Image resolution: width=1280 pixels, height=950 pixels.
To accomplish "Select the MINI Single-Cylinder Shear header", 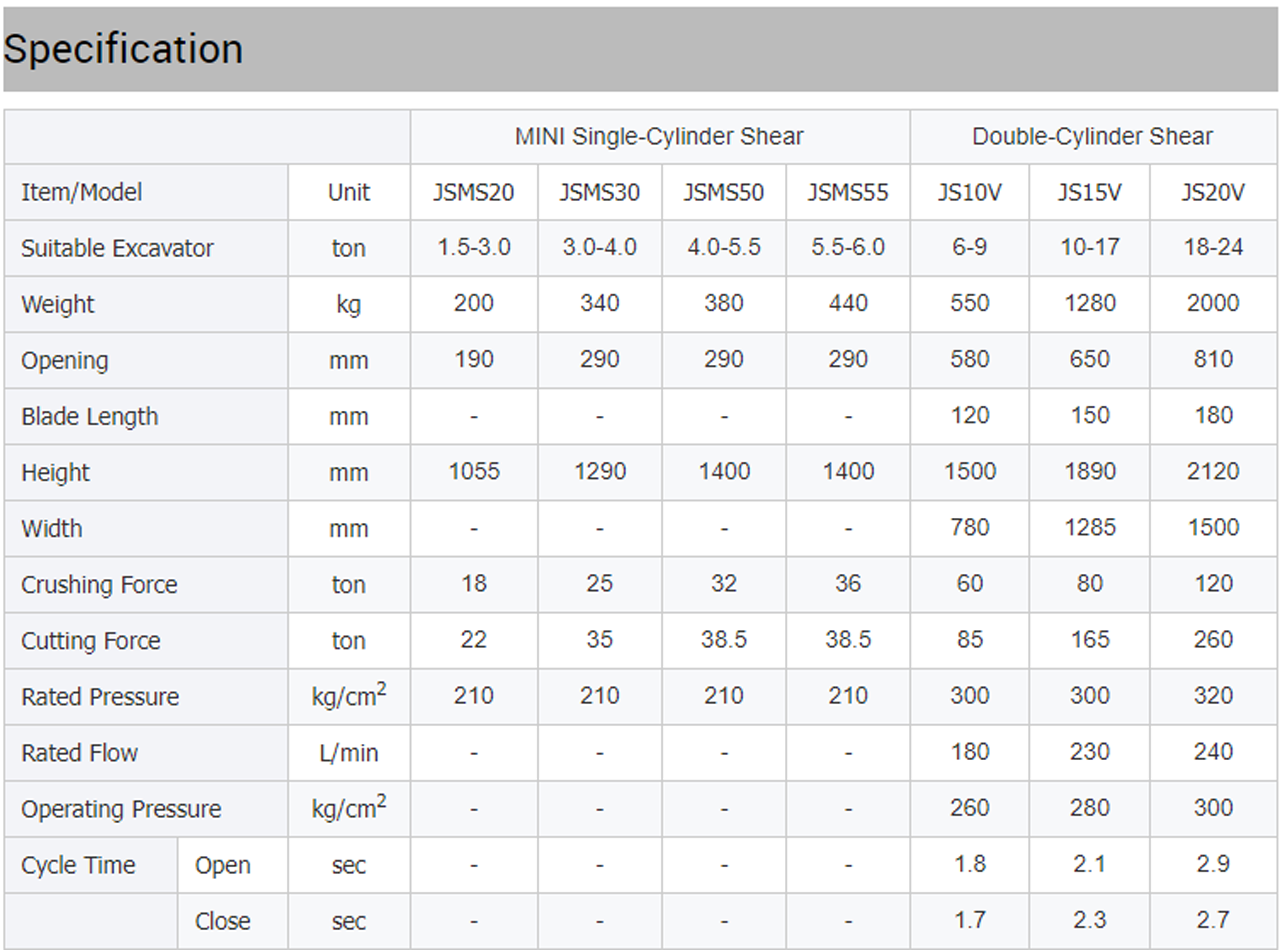I will coord(659,136).
